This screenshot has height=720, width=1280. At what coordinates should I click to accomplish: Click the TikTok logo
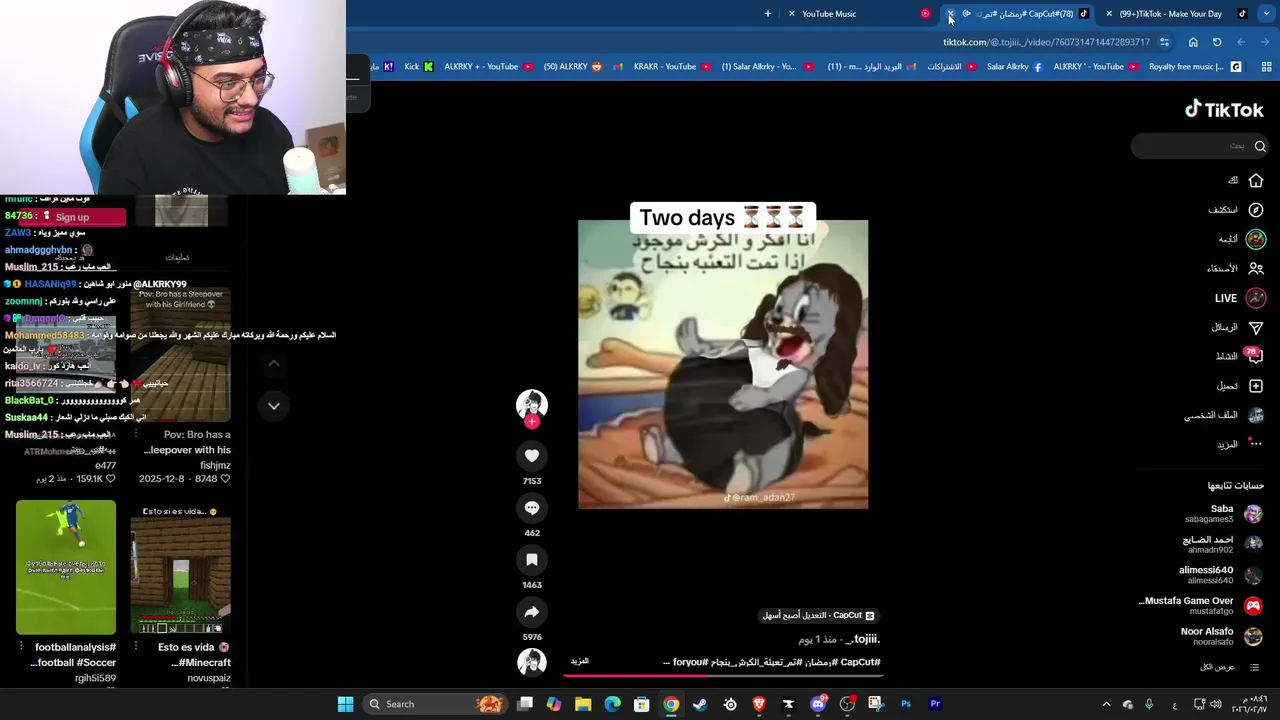point(1224,110)
